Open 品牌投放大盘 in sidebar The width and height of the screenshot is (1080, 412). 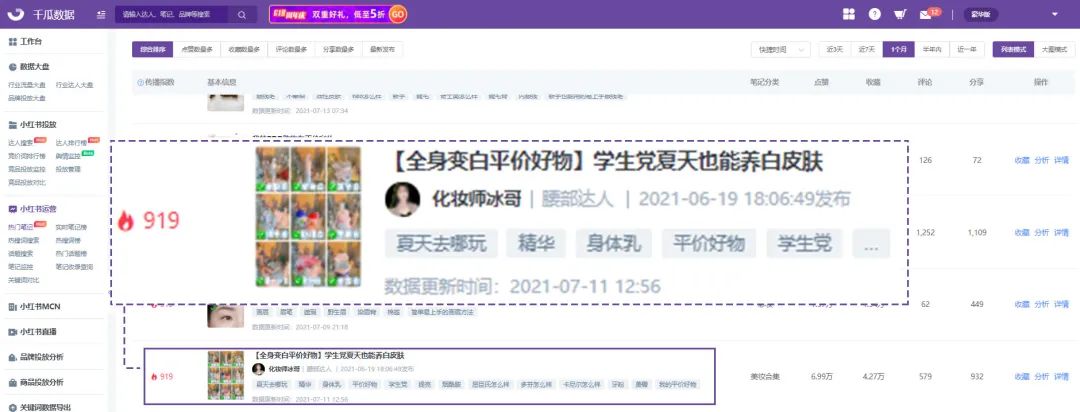pos(27,98)
